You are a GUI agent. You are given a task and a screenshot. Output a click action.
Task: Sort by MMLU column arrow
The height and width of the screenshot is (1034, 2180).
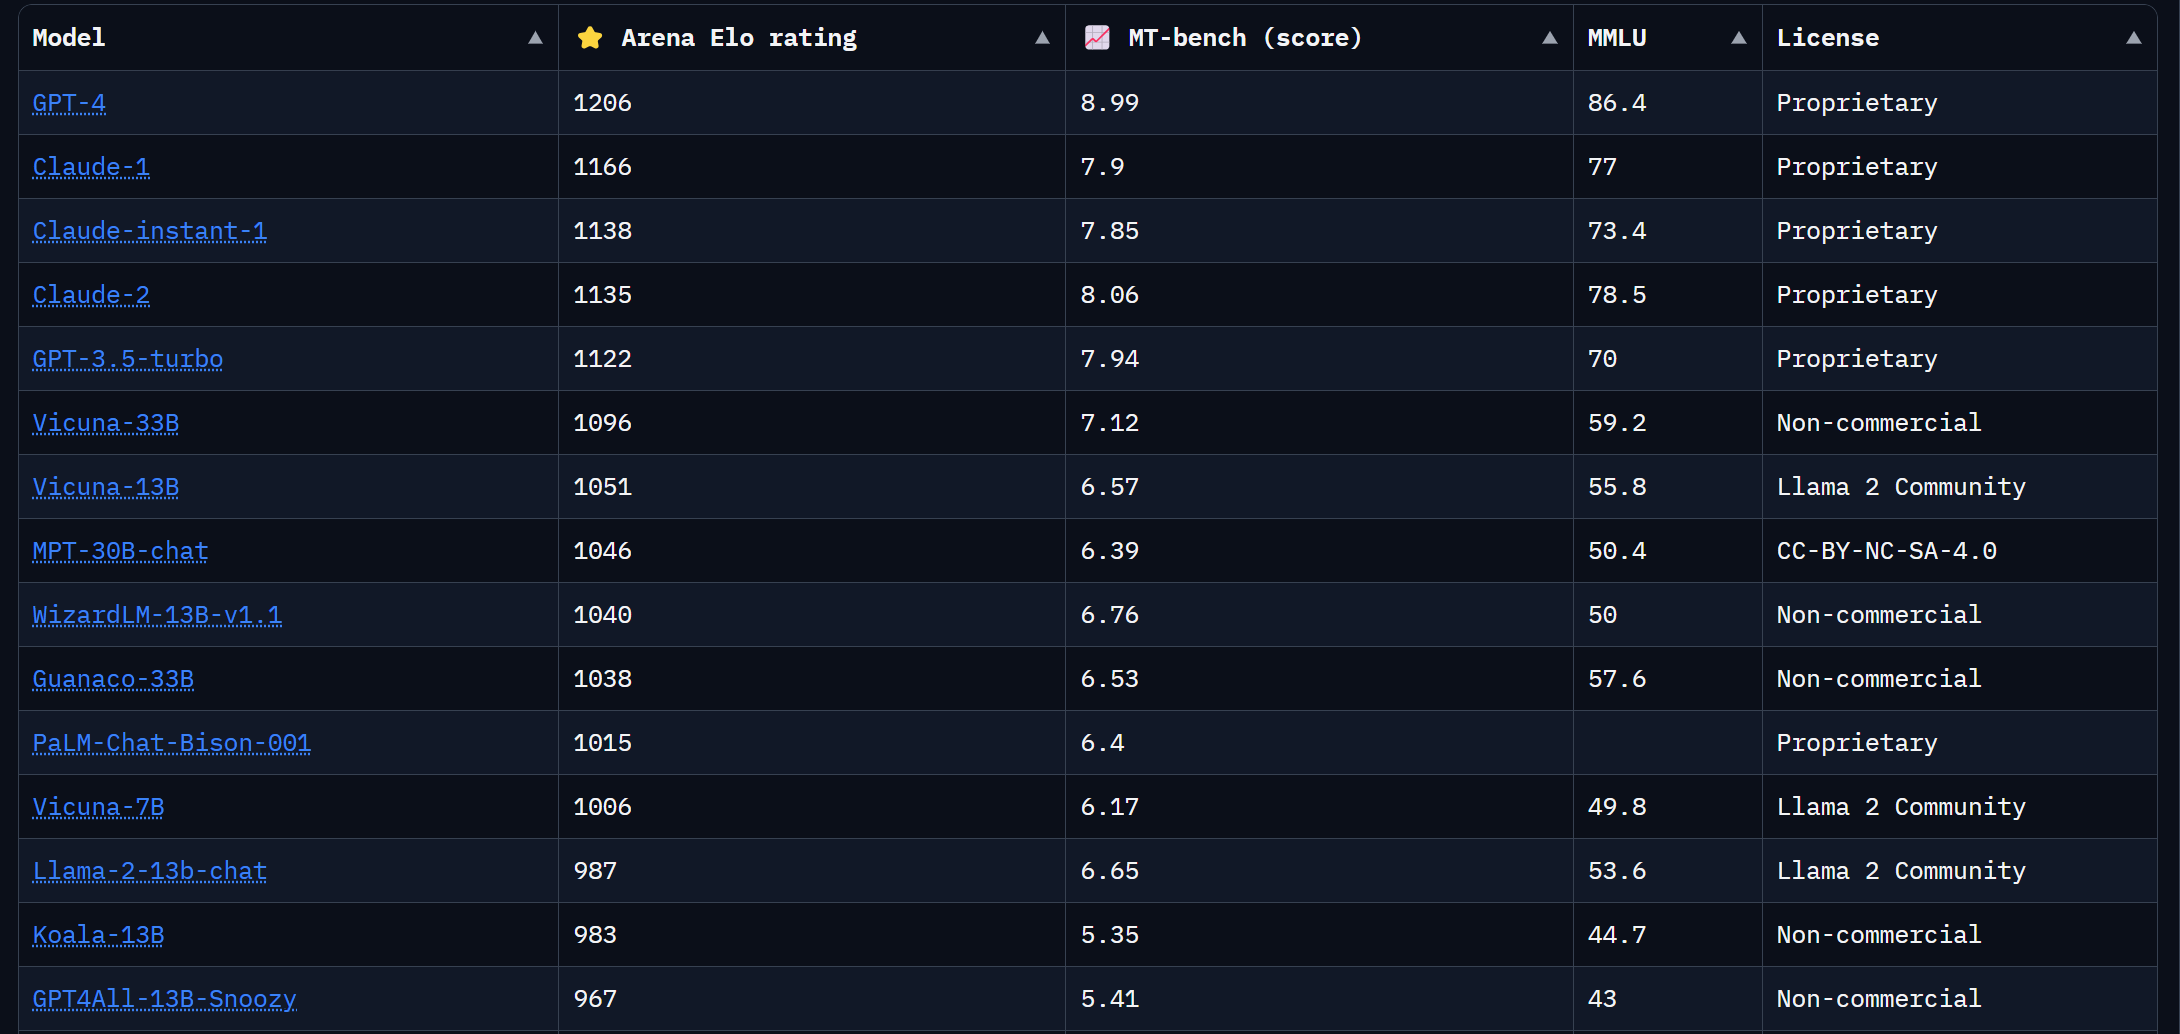pyautogui.click(x=1739, y=38)
